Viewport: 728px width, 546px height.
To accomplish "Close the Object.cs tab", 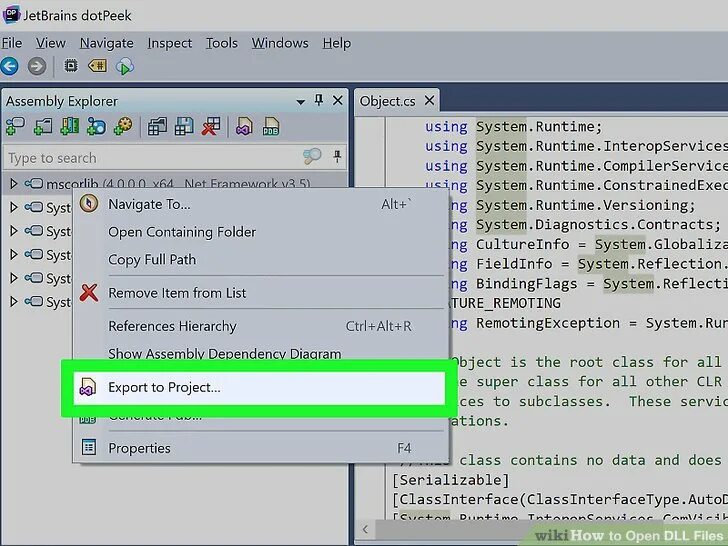I will 429,100.
